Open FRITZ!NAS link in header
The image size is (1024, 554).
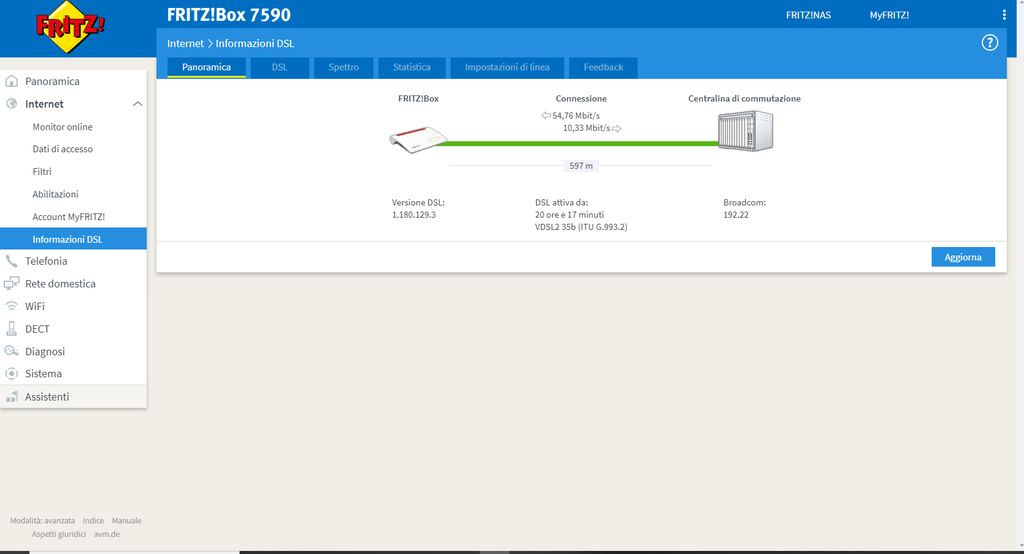(808, 15)
